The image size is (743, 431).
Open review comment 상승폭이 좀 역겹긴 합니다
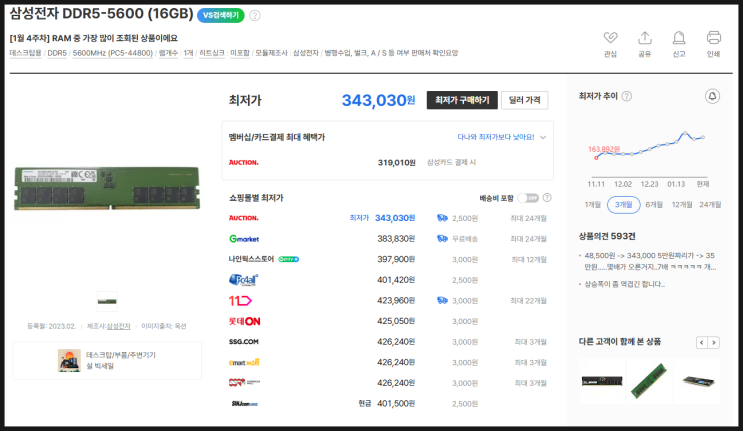coord(625,284)
